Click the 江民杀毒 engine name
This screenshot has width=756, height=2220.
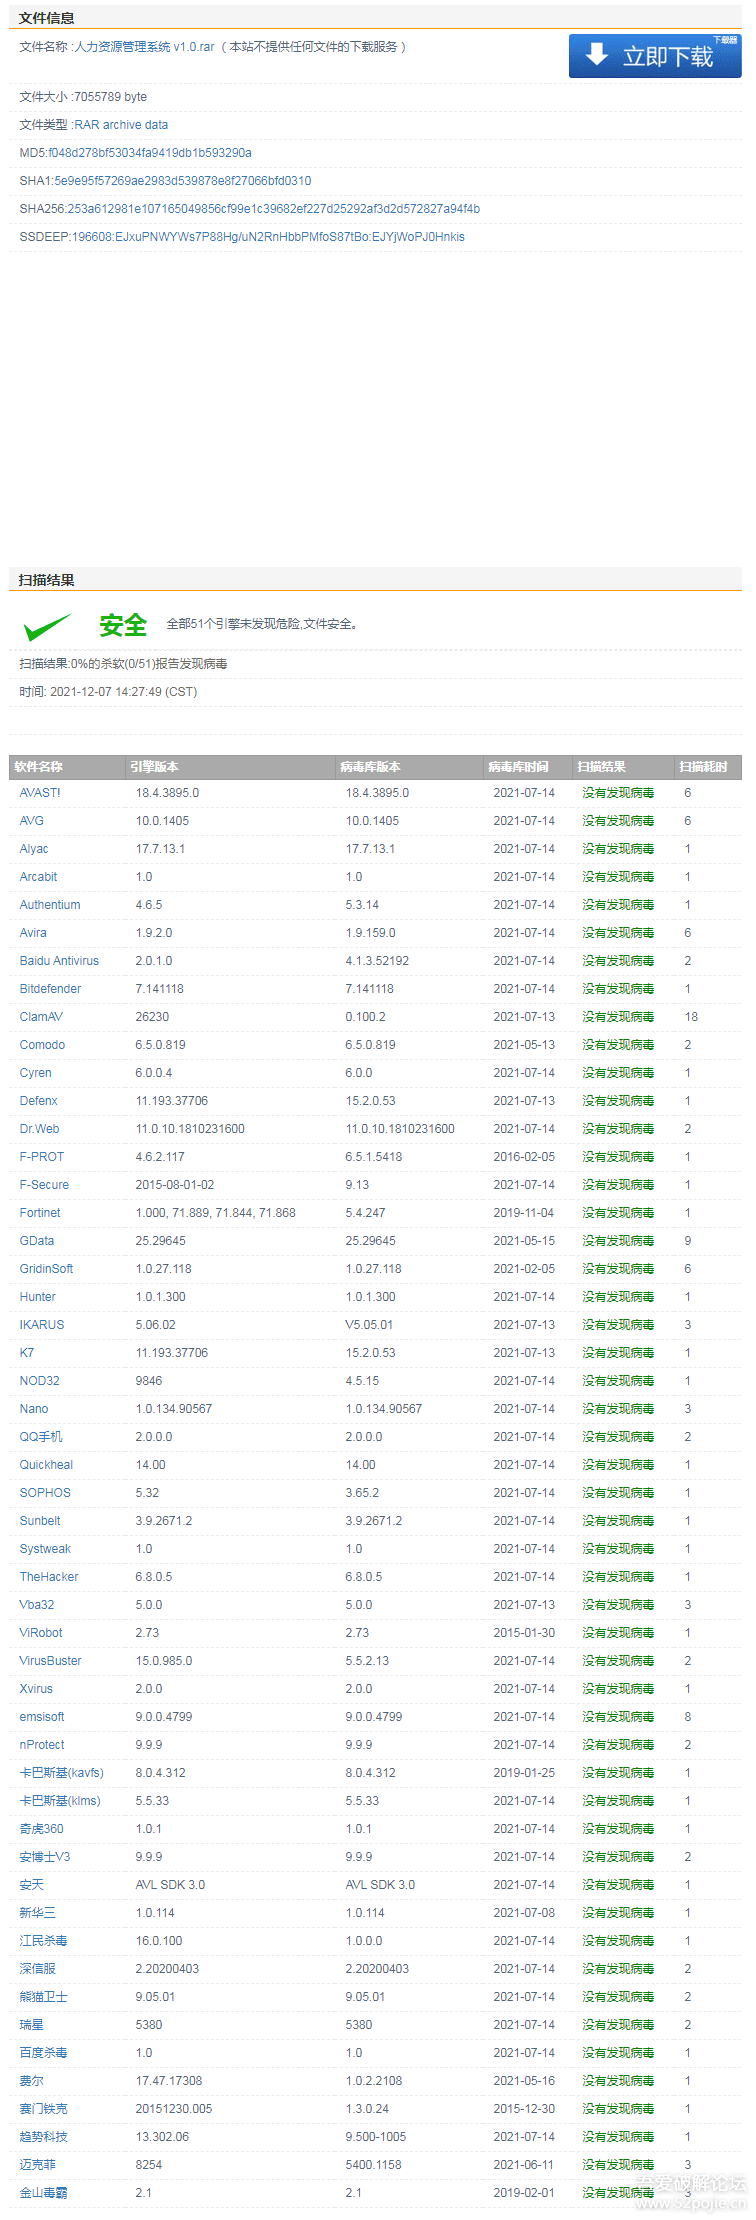coord(44,1941)
